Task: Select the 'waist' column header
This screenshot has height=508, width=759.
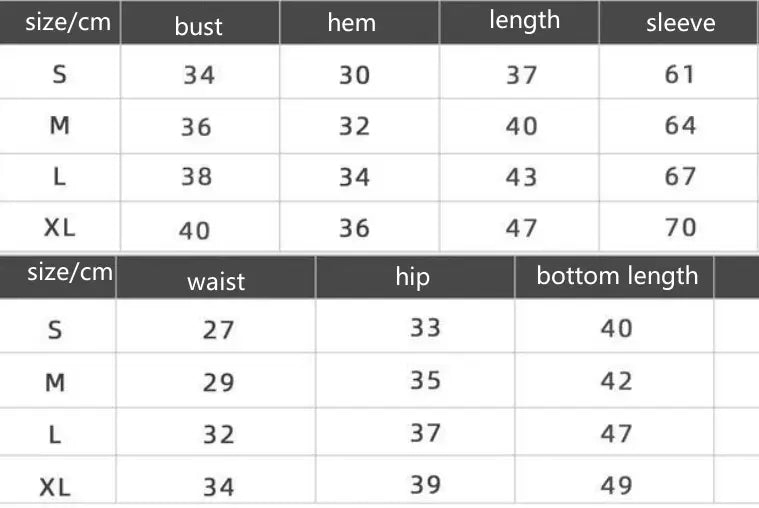Action: coord(216,282)
